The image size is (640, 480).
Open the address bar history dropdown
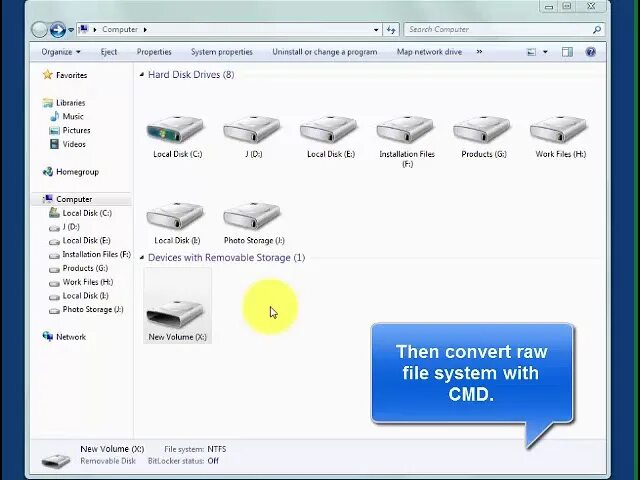click(376, 30)
